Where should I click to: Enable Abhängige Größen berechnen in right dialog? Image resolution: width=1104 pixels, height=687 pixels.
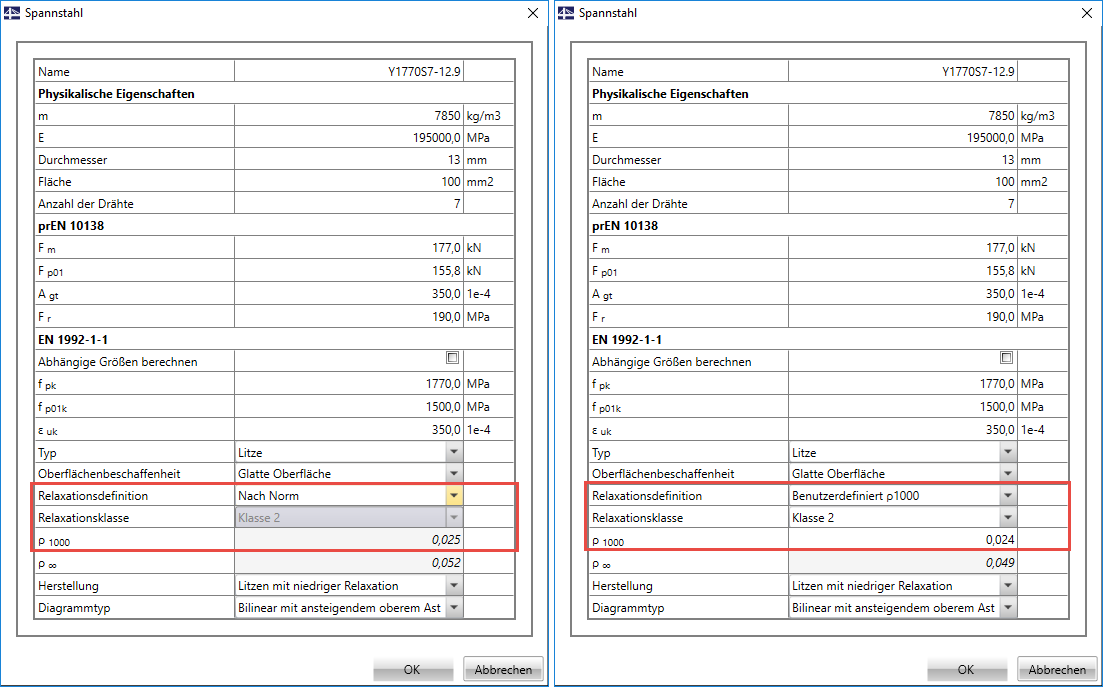coord(1005,357)
